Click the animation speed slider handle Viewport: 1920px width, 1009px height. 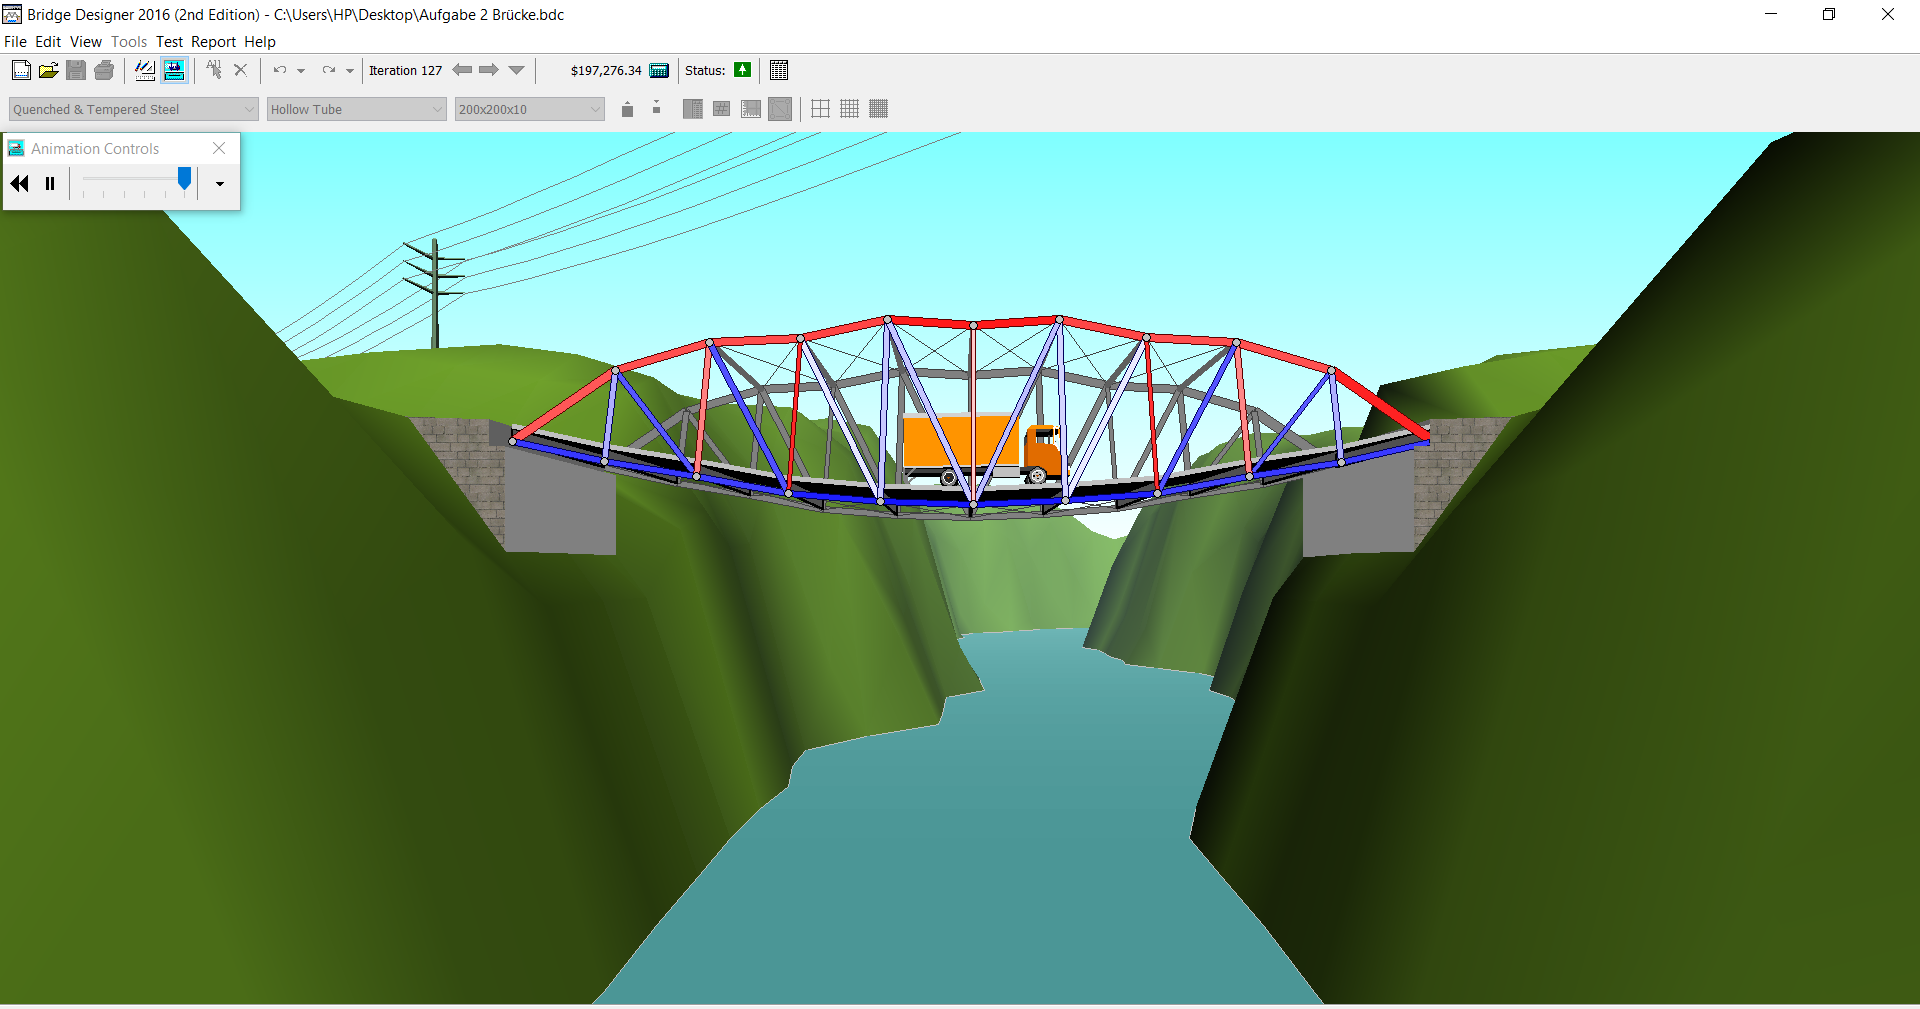[184, 179]
